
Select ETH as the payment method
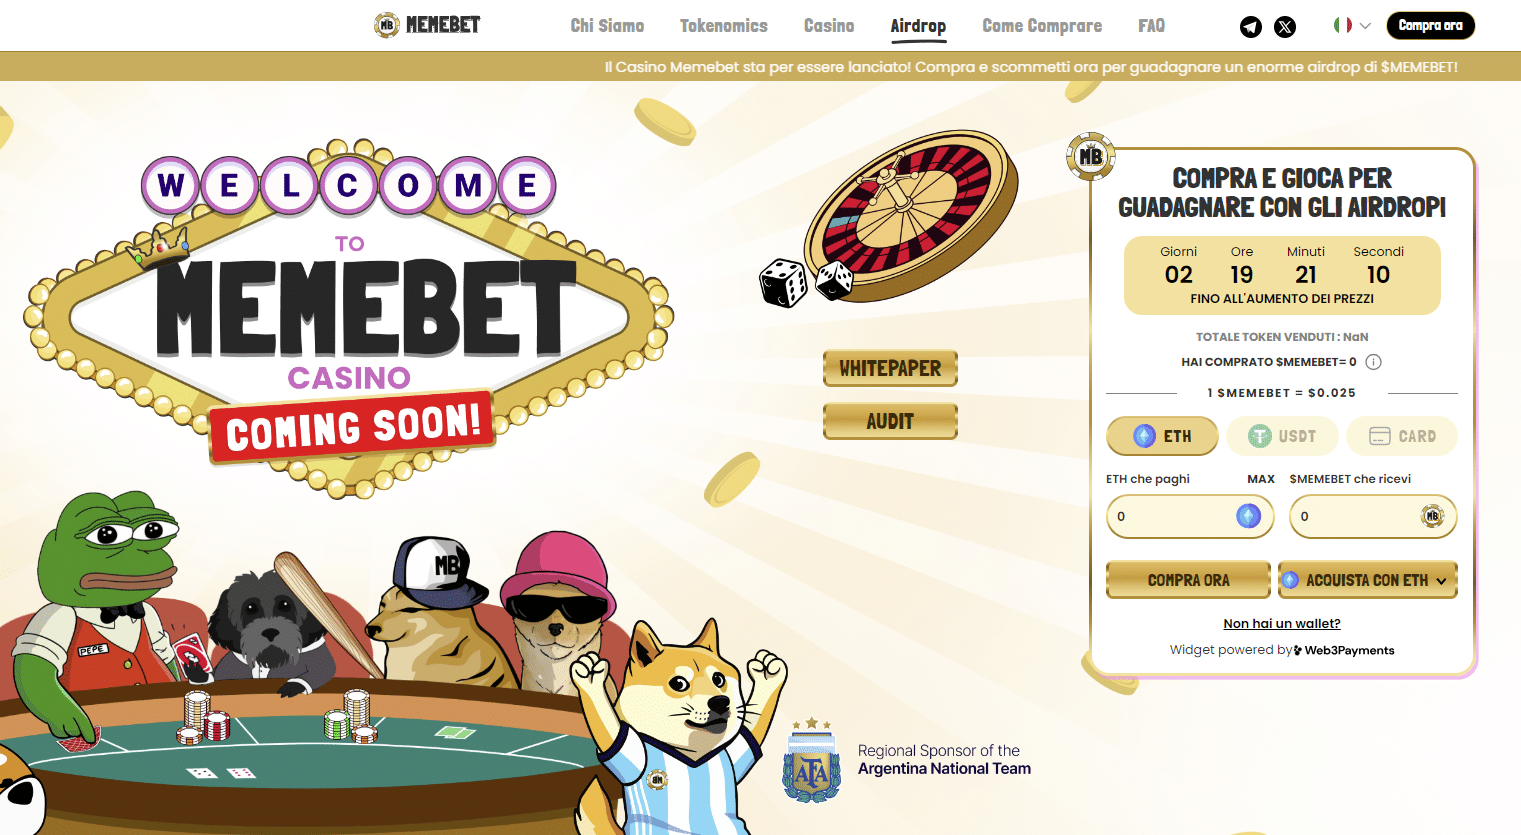point(1162,436)
